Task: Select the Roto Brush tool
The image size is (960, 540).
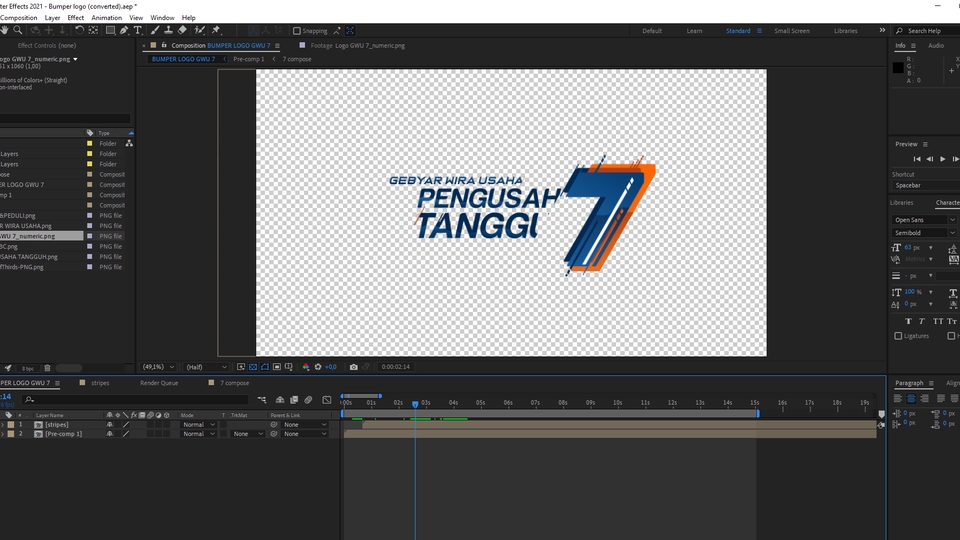Action: [200, 30]
